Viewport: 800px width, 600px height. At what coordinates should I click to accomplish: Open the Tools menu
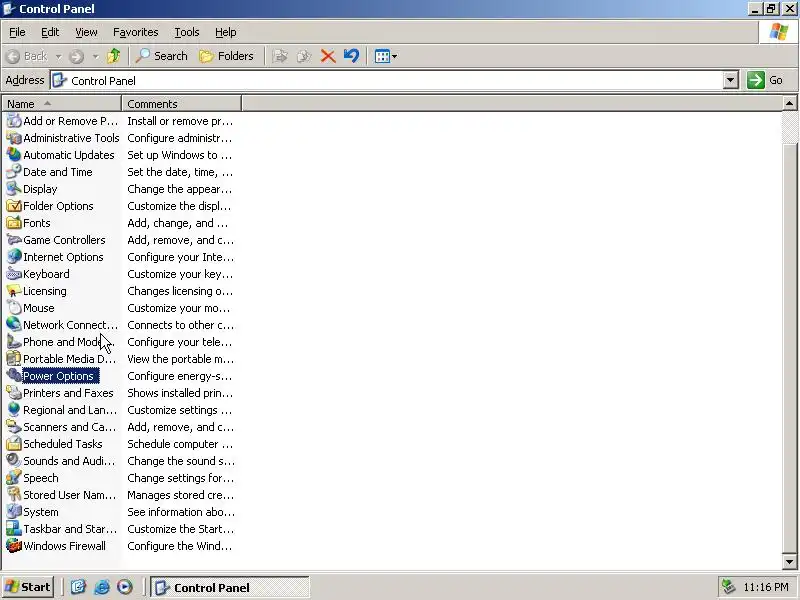pos(187,32)
